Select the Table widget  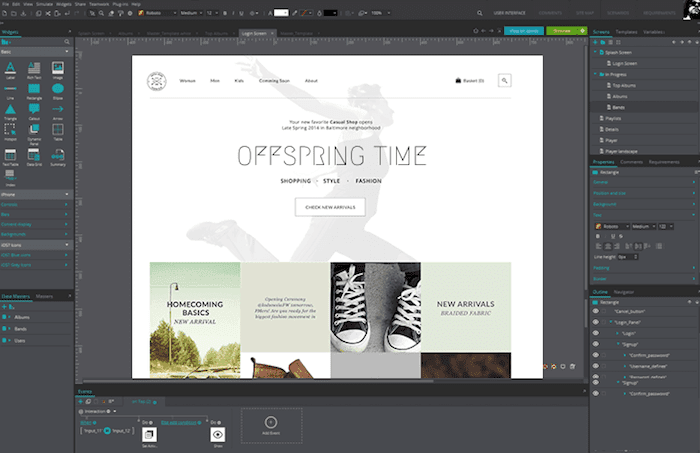tap(58, 132)
